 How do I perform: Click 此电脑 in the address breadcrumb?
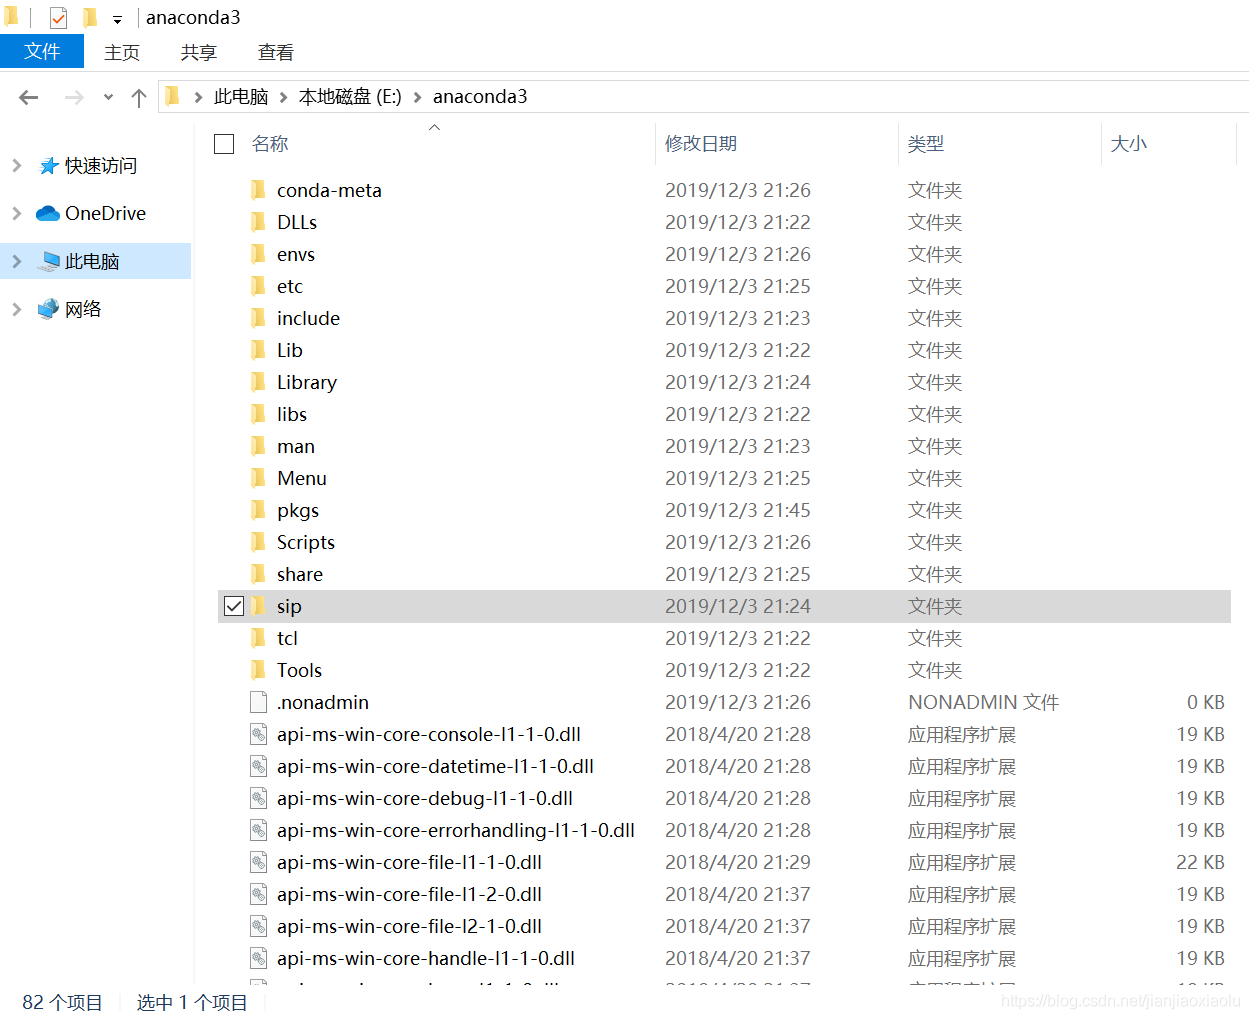pyautogui.click(x=241, y=97)
